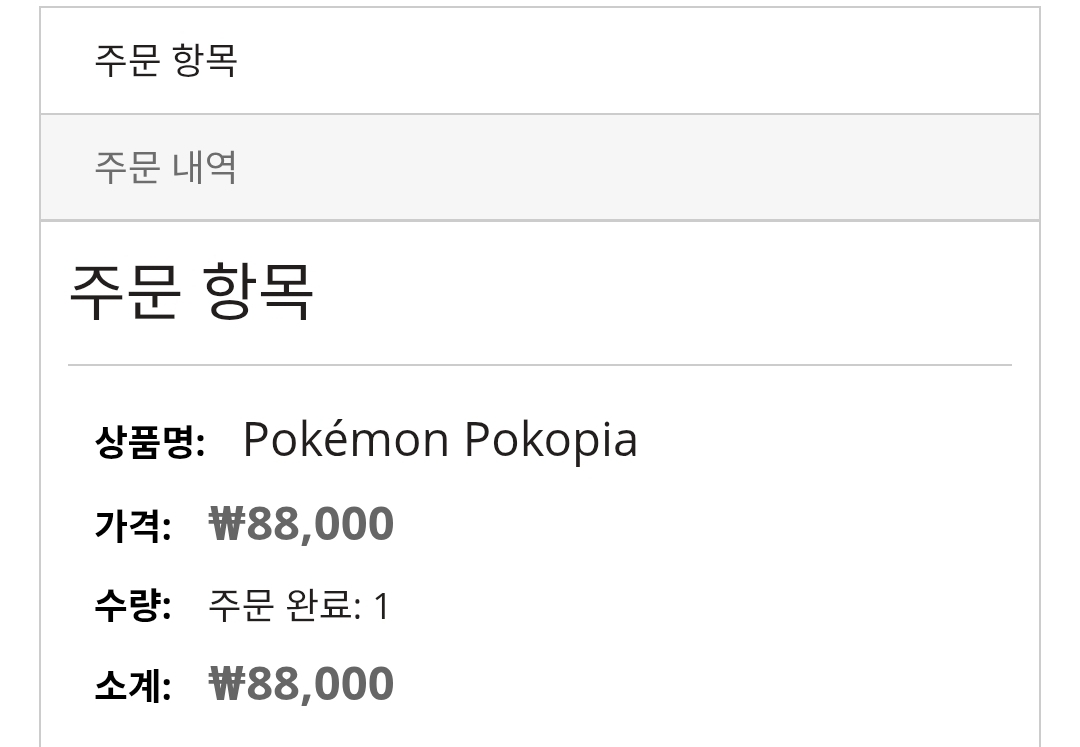The width and height of the screenshot is (1080, 747).
Task: Select the 가격 field label
Action: pos(133,525)
